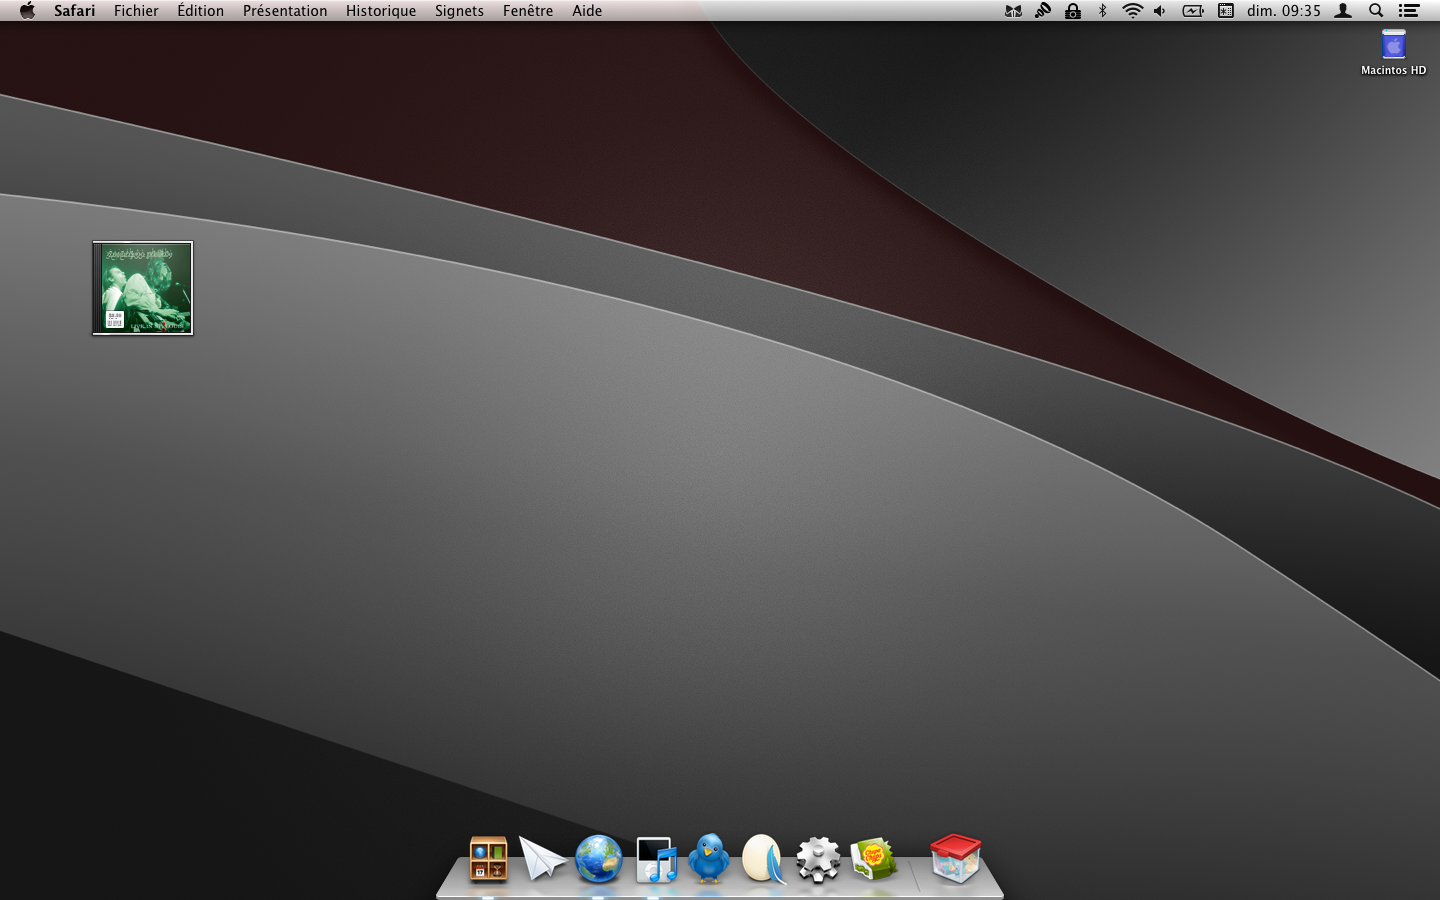Open the Safari application menu

[75, 11]
